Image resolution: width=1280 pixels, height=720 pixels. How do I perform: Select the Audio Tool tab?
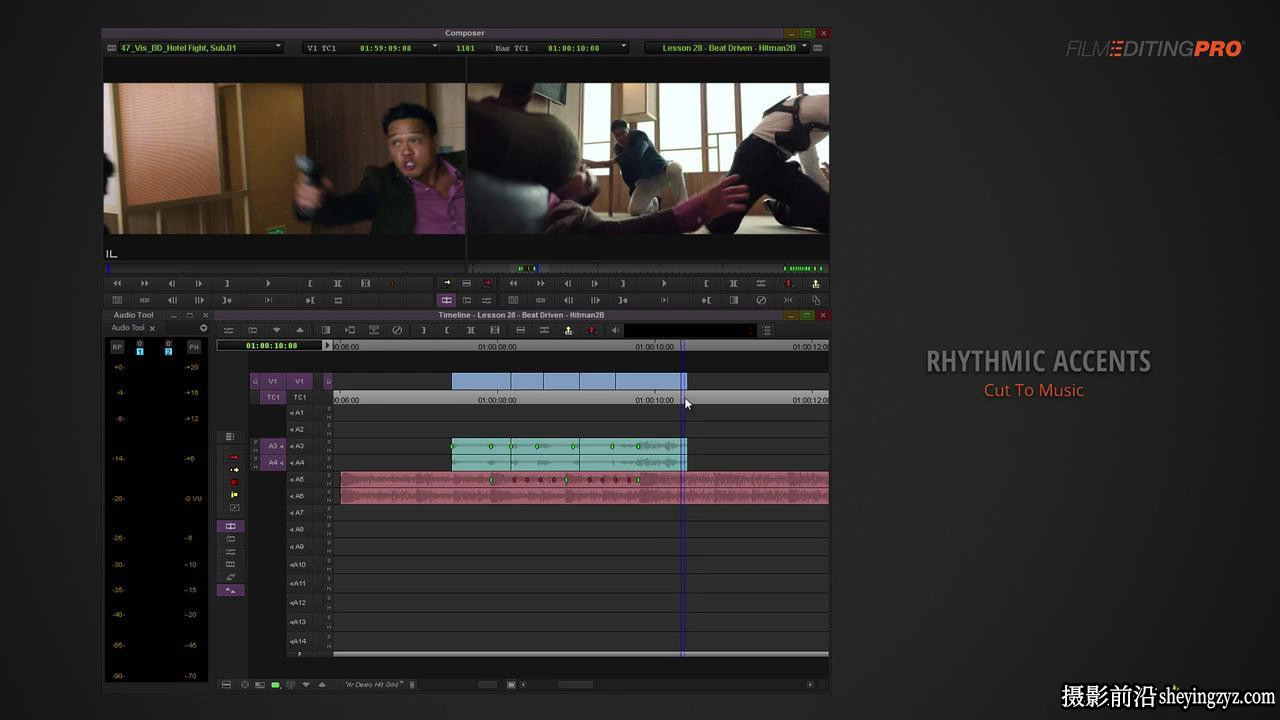click(128, 328)
